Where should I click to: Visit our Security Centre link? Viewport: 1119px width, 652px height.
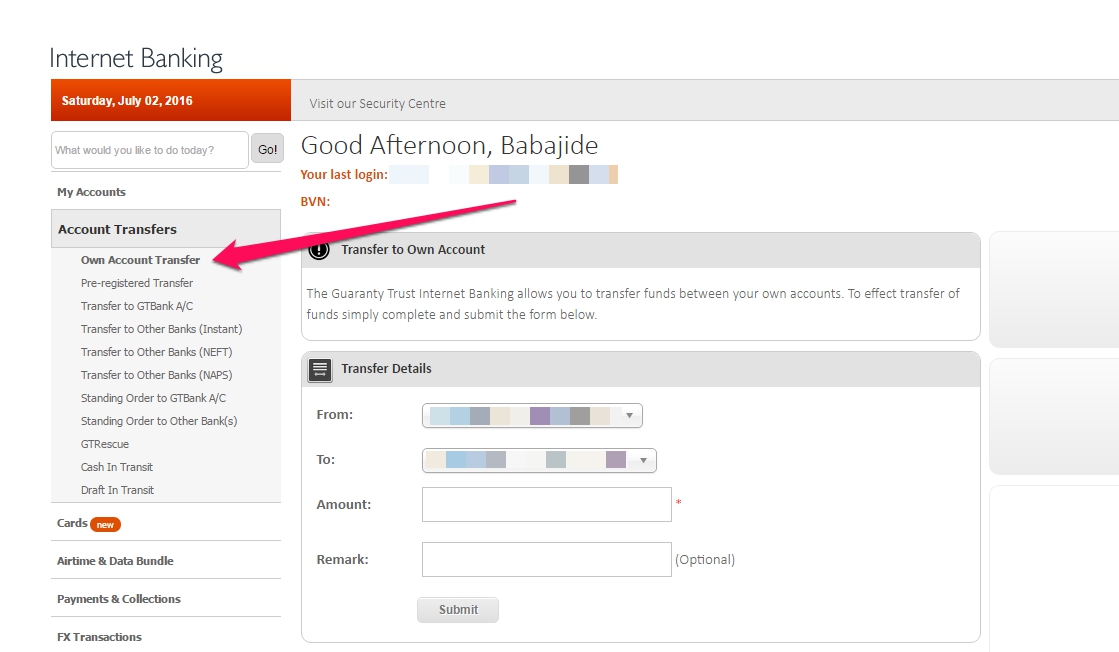[378, 103]
